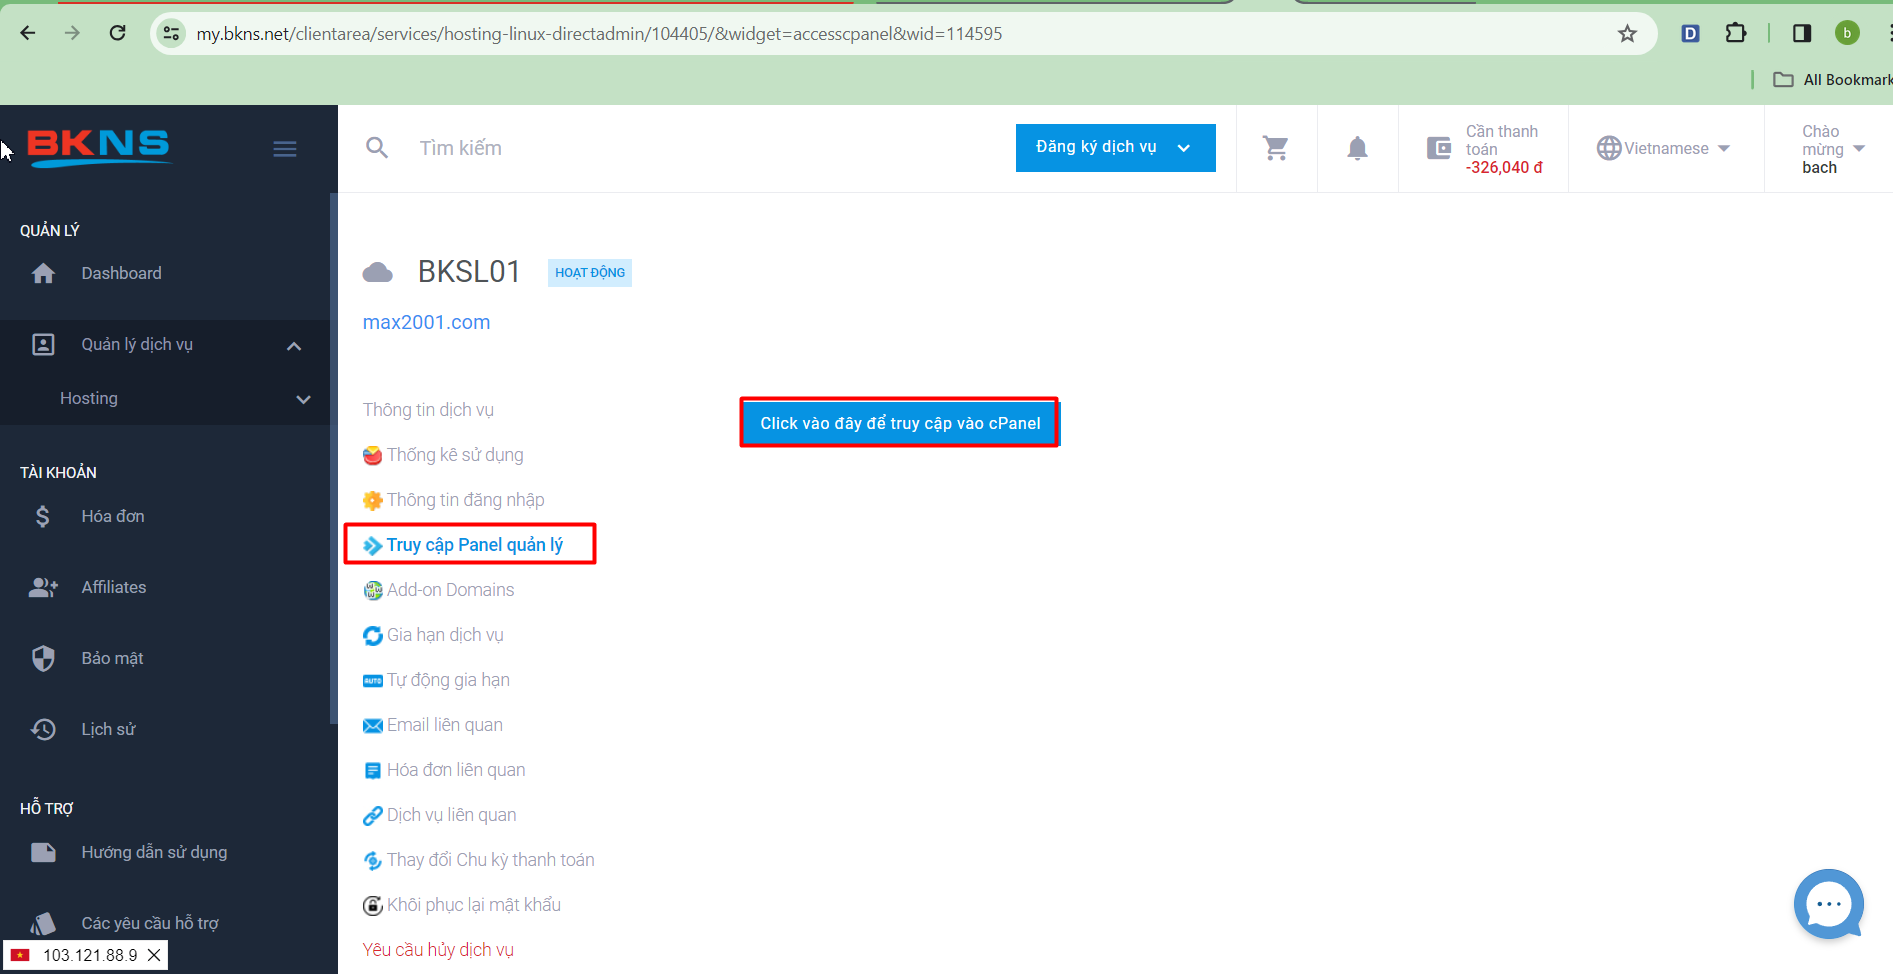Image resolution: width=1893 pixels, height=974 pixels.
Task: Select Thống kê sử dụng
Action: pyautogui.click(x=443, y=455)
